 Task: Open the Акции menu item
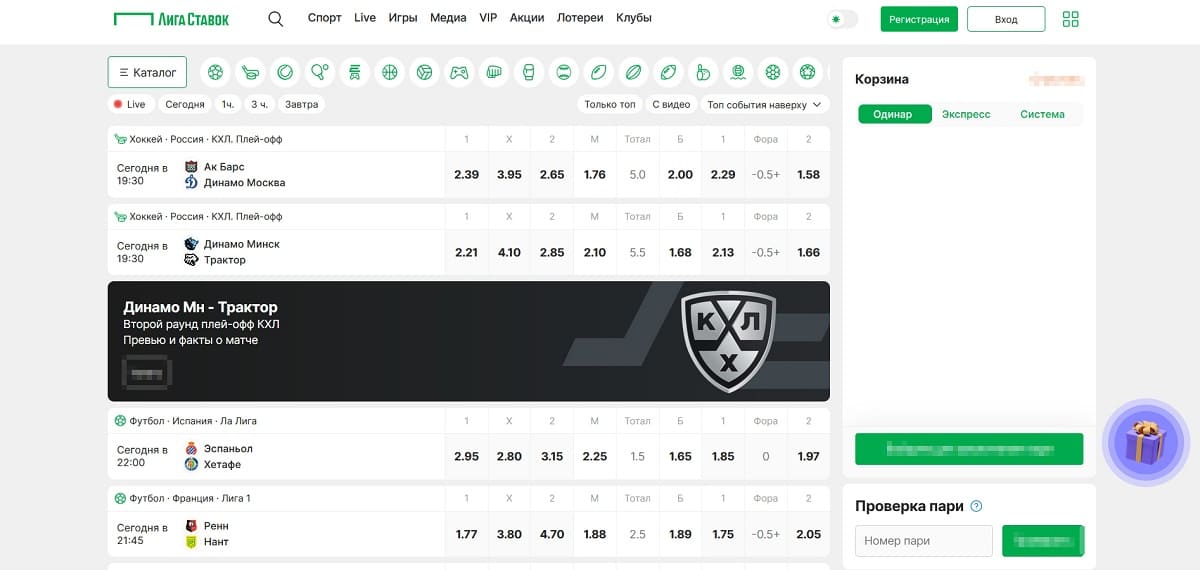[527, 18]
